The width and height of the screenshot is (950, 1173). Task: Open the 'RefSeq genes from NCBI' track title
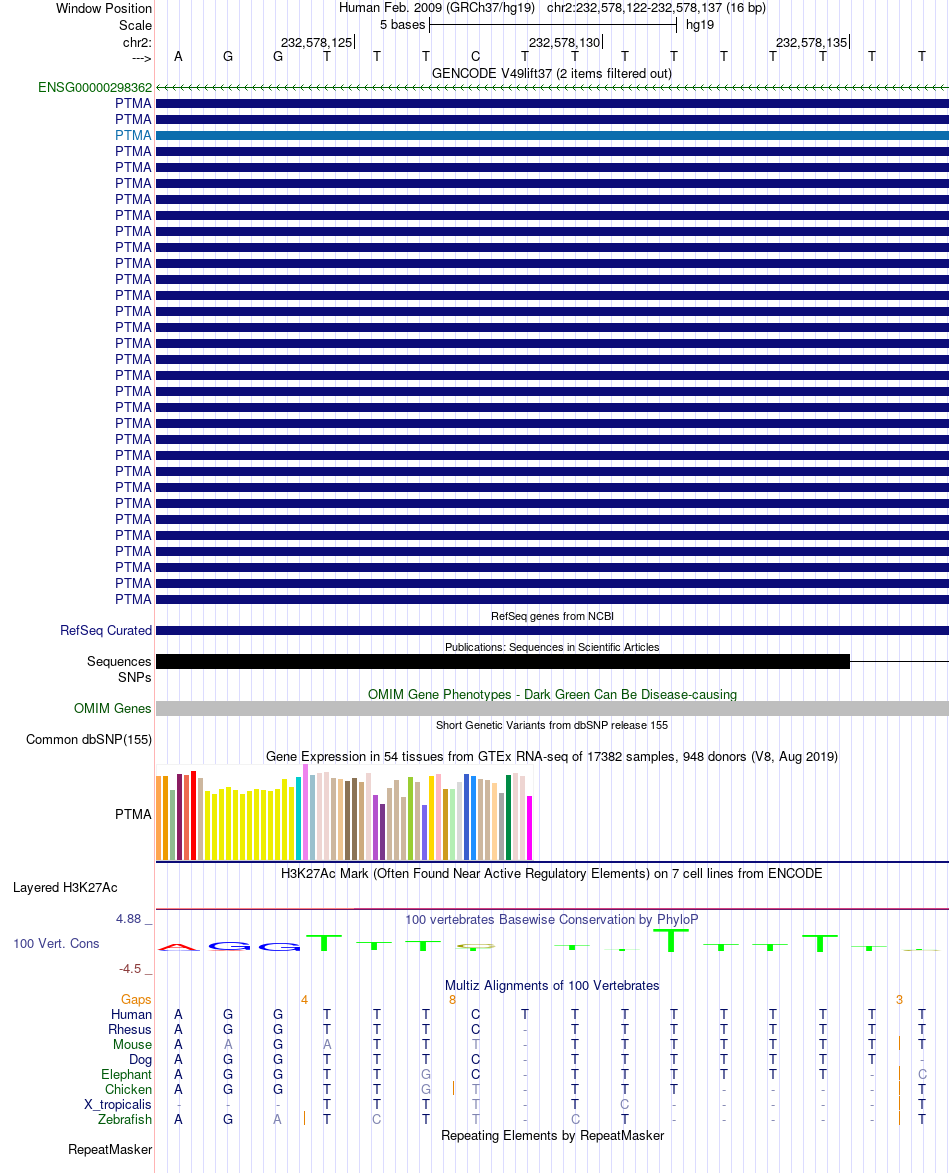pyautogui.click(x=552, y=616)
